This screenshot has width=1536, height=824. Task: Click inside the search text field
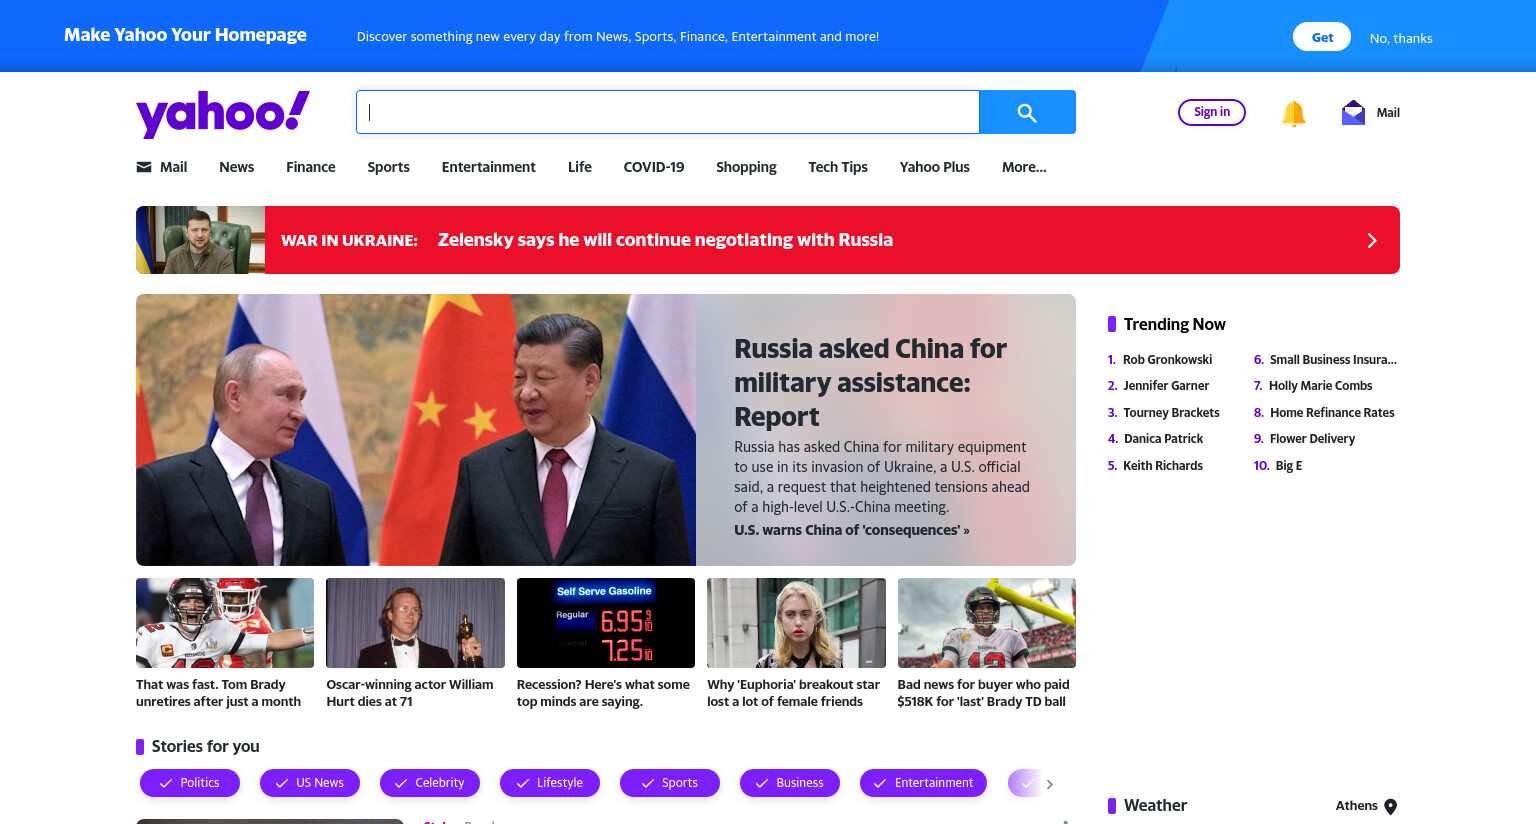click(667, 112)
